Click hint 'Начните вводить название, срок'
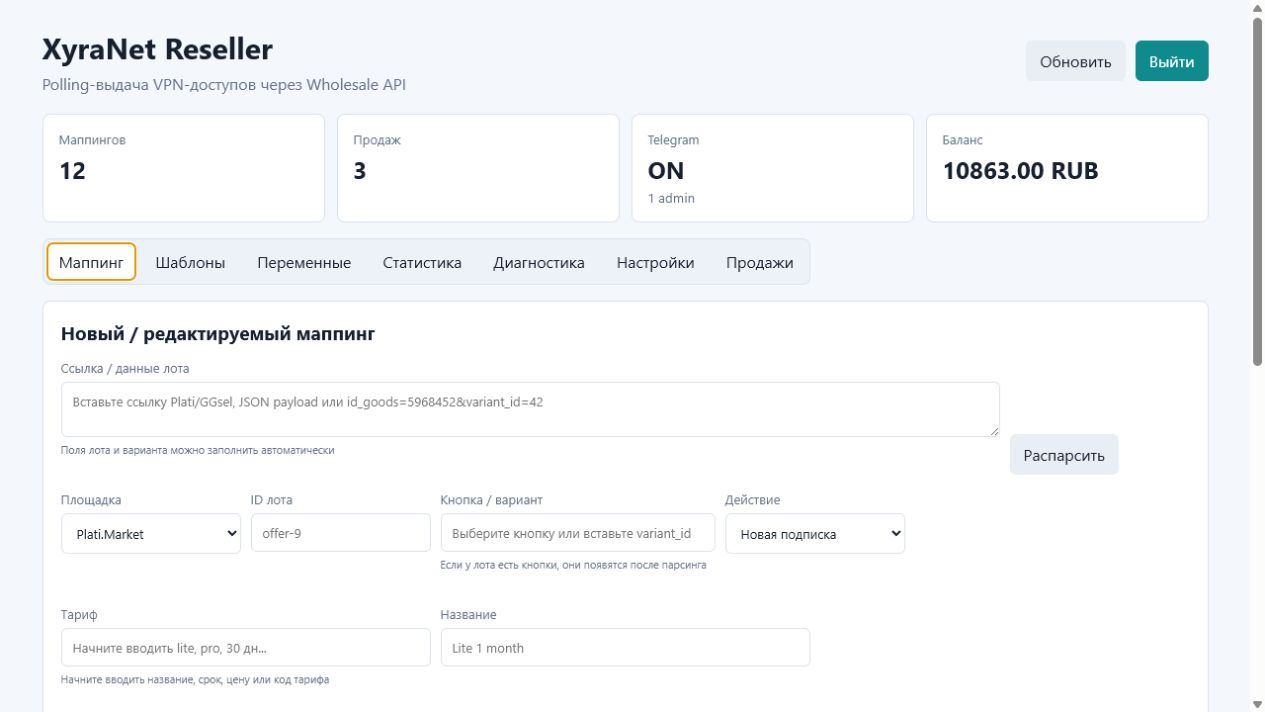 coord(195,679)
